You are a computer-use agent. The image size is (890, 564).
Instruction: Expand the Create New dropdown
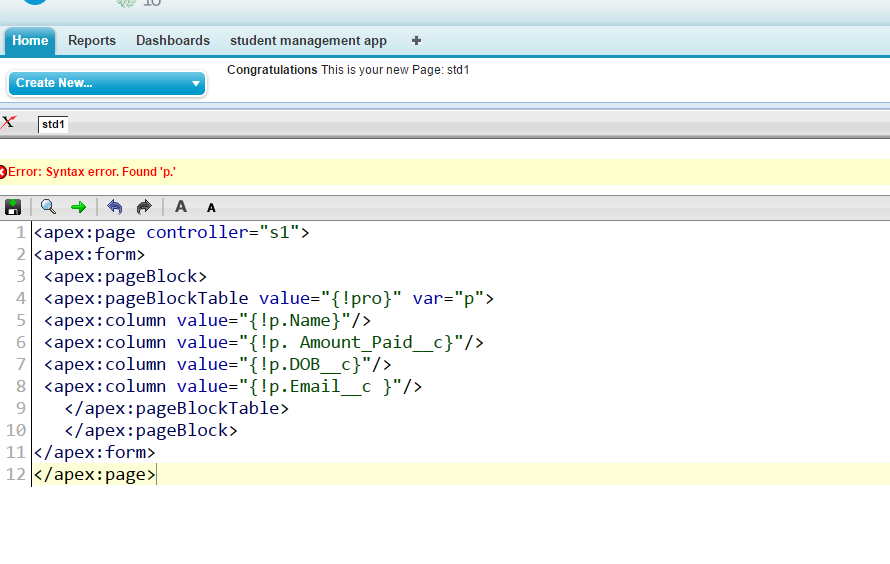[x=106, y=83]
